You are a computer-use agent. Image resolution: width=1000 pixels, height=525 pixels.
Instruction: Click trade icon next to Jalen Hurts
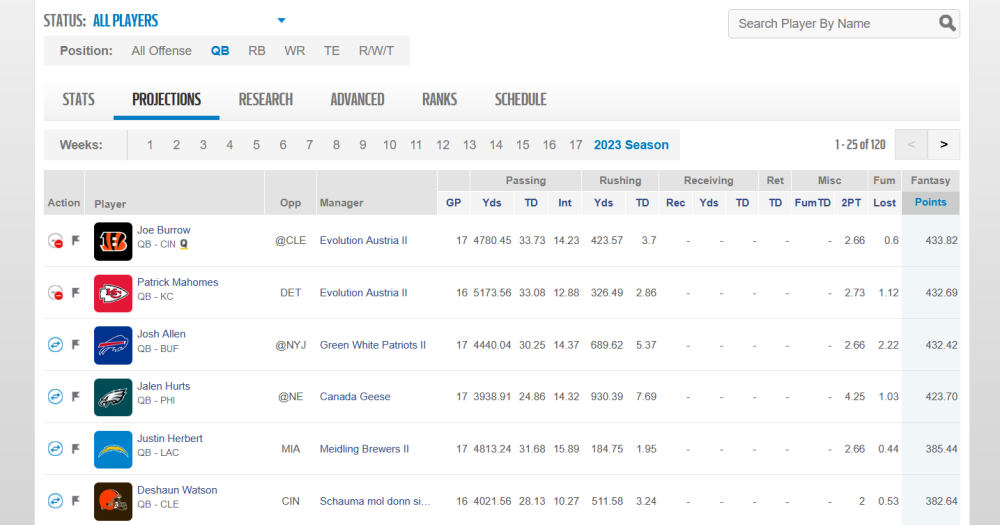click(56, 397)
